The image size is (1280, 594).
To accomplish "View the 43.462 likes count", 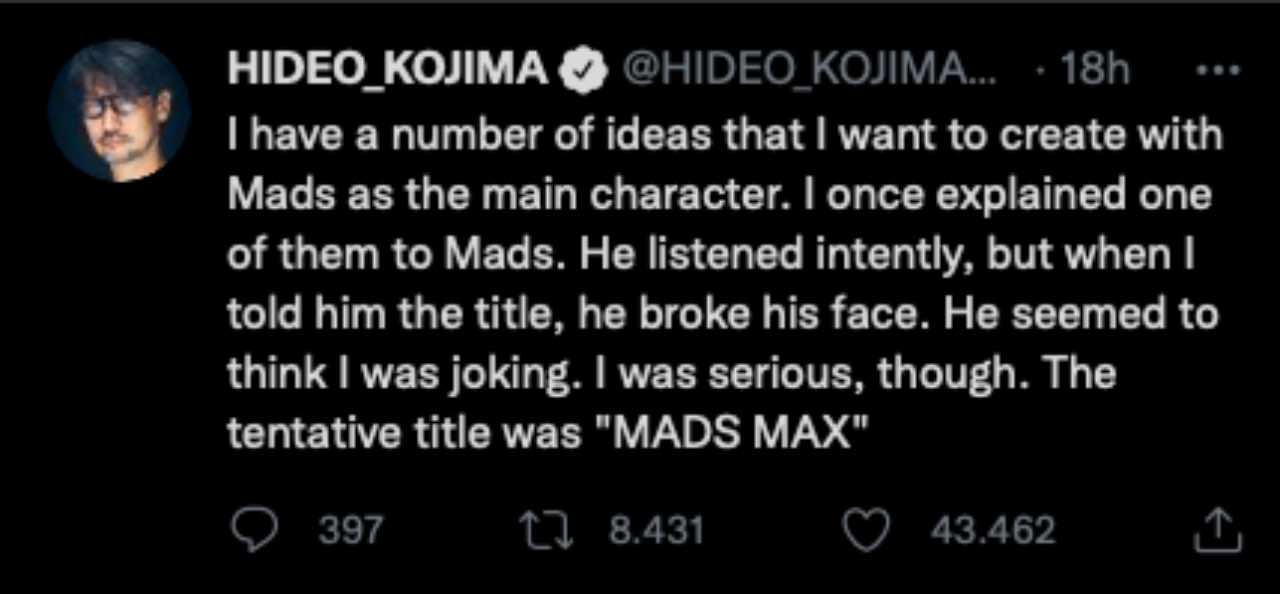I will (x=992, y=530).
